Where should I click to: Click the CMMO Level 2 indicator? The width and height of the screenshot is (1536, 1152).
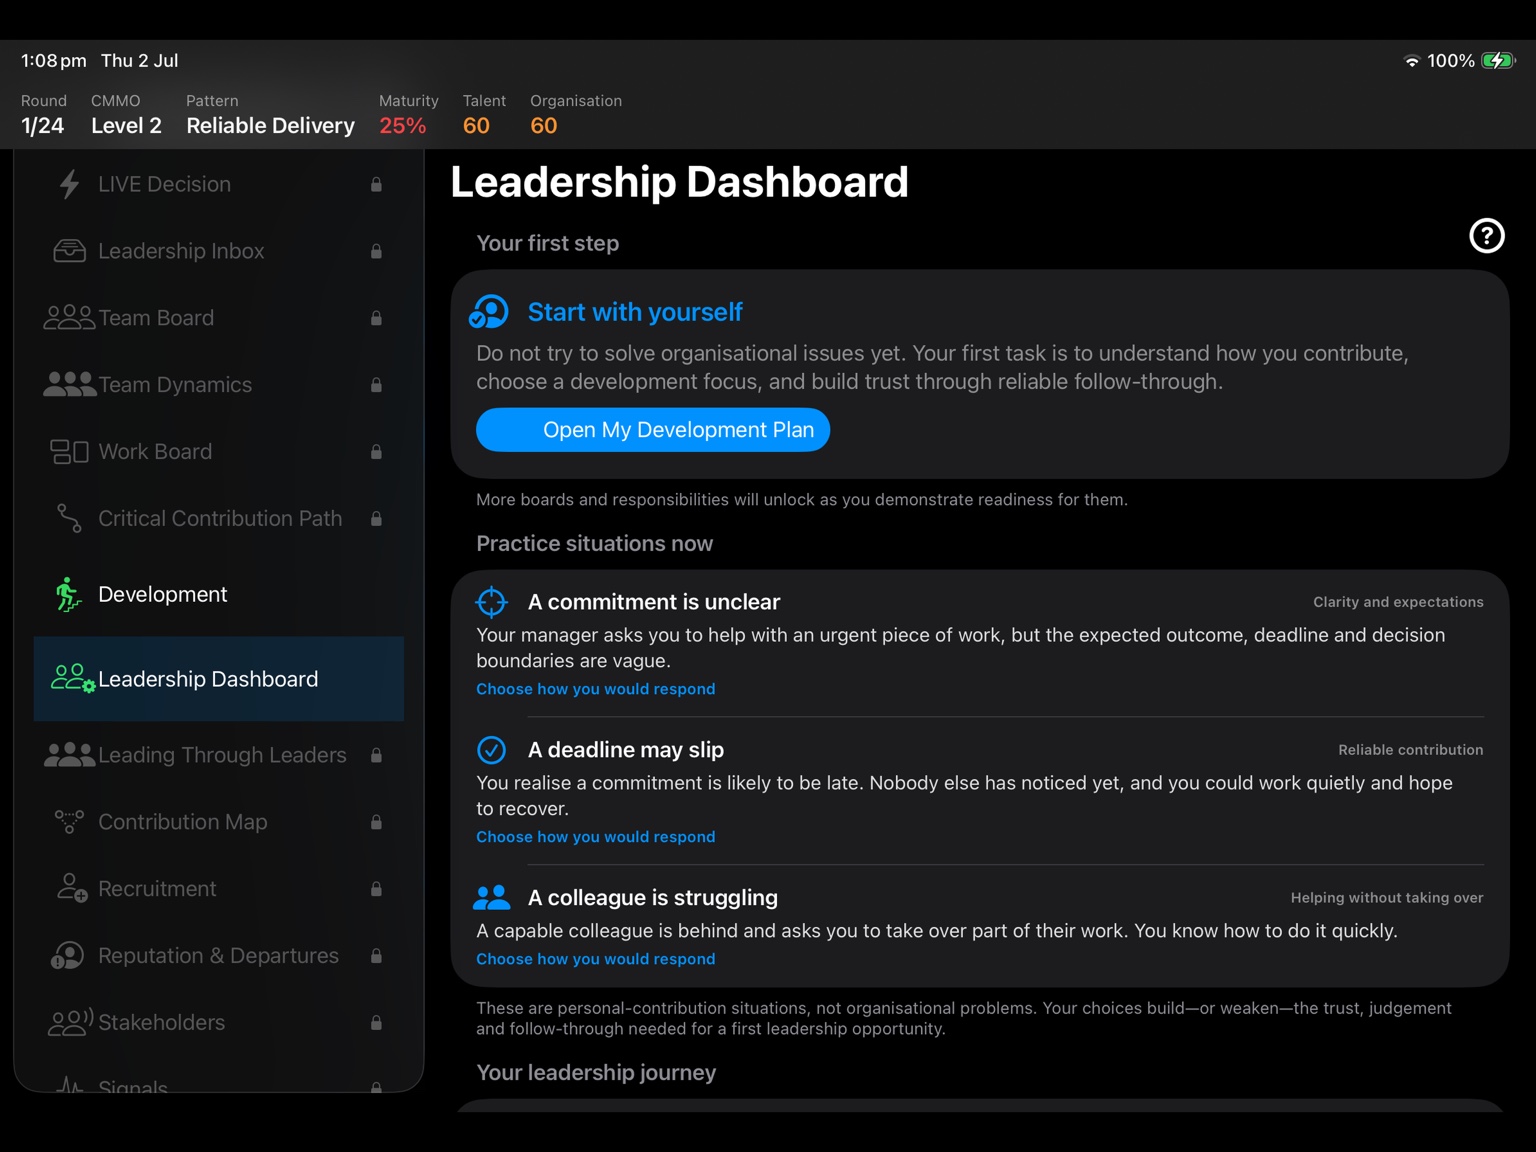point(126,116)
